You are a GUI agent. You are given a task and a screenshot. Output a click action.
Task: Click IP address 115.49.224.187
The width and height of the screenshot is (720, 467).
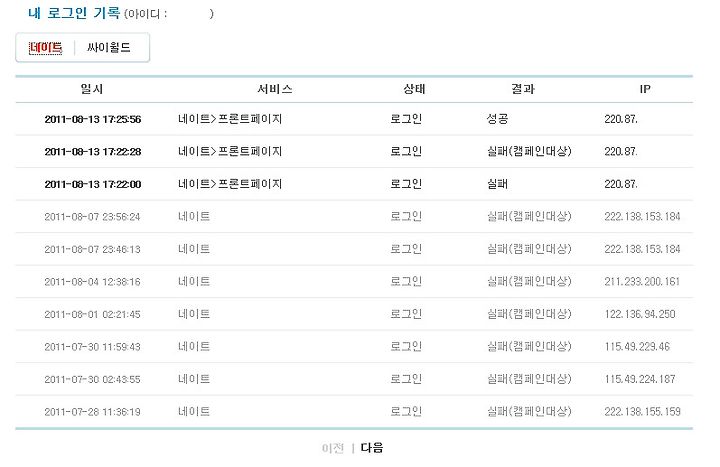(640, 379)
